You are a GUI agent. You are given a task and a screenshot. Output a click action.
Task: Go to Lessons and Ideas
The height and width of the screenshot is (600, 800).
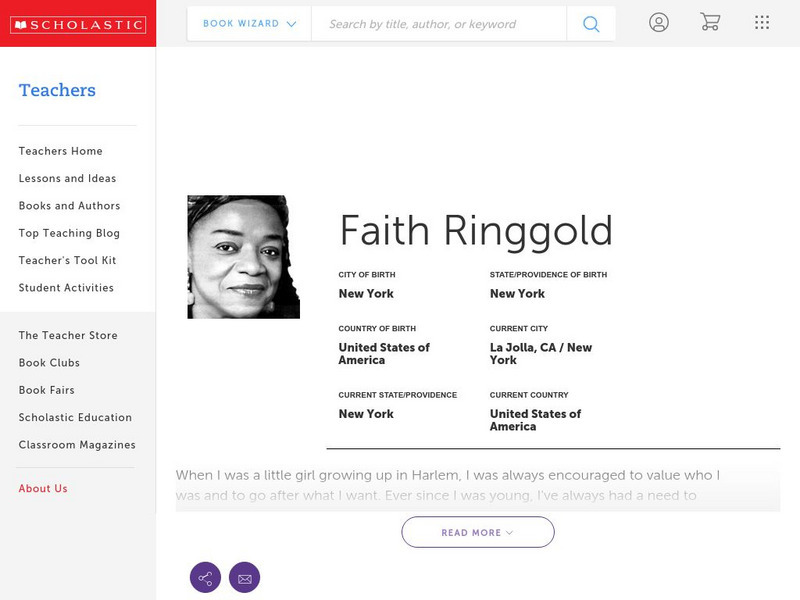click(67, 179)
